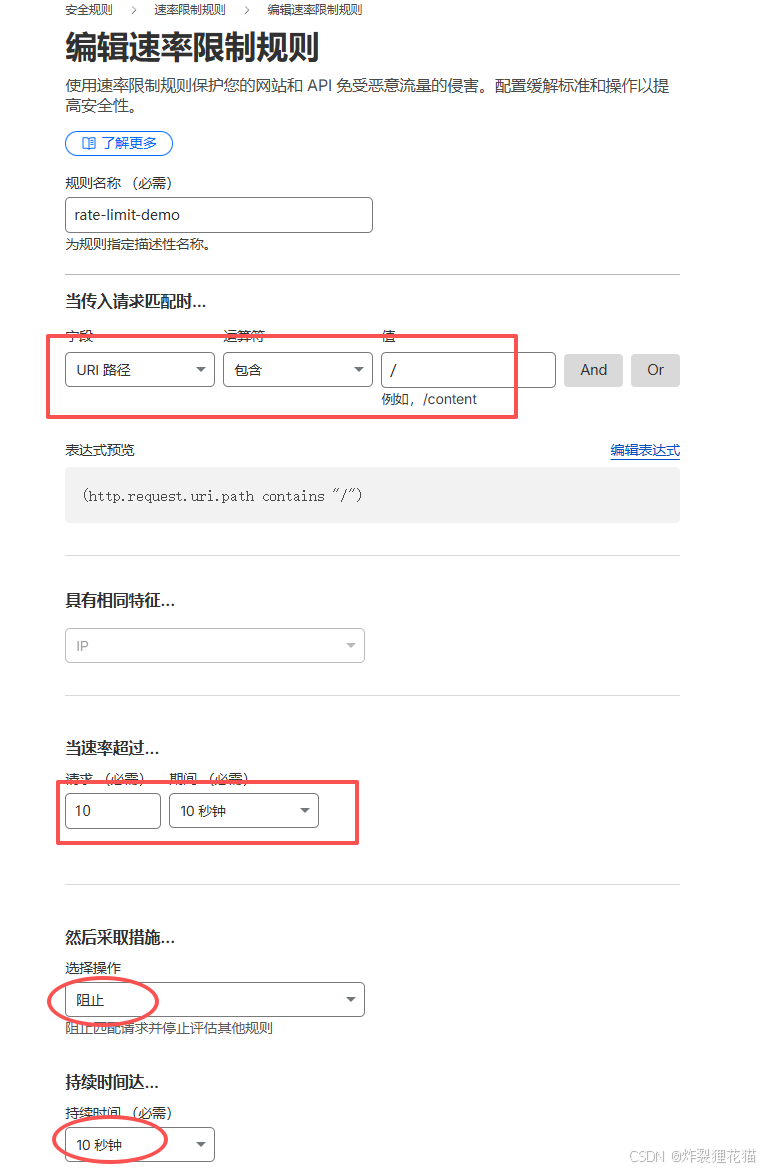Click the Or button
The image size is (763, 1170).
655,370
